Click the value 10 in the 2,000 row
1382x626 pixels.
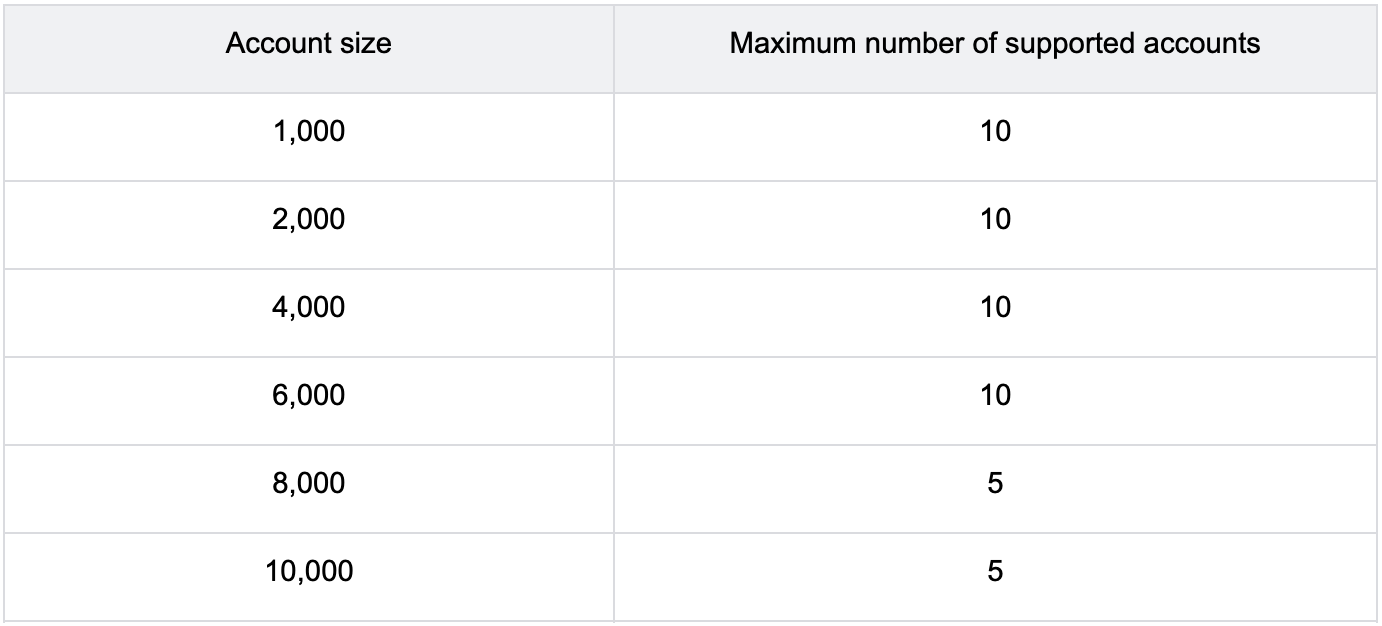click(996, 220)
